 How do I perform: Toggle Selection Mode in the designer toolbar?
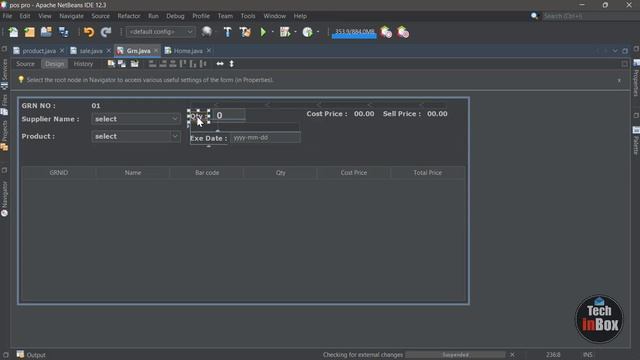point(111,64)
